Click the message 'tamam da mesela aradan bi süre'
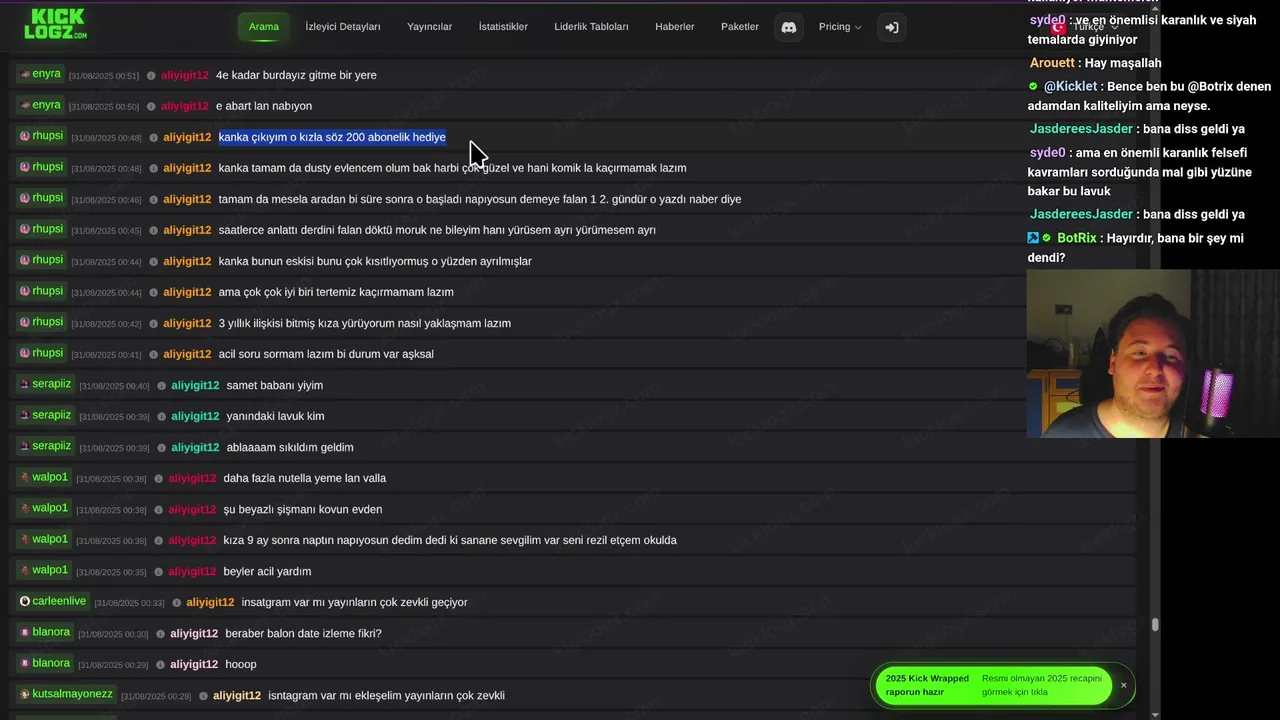The image size is (1280, 720). (x=480, y=199)
